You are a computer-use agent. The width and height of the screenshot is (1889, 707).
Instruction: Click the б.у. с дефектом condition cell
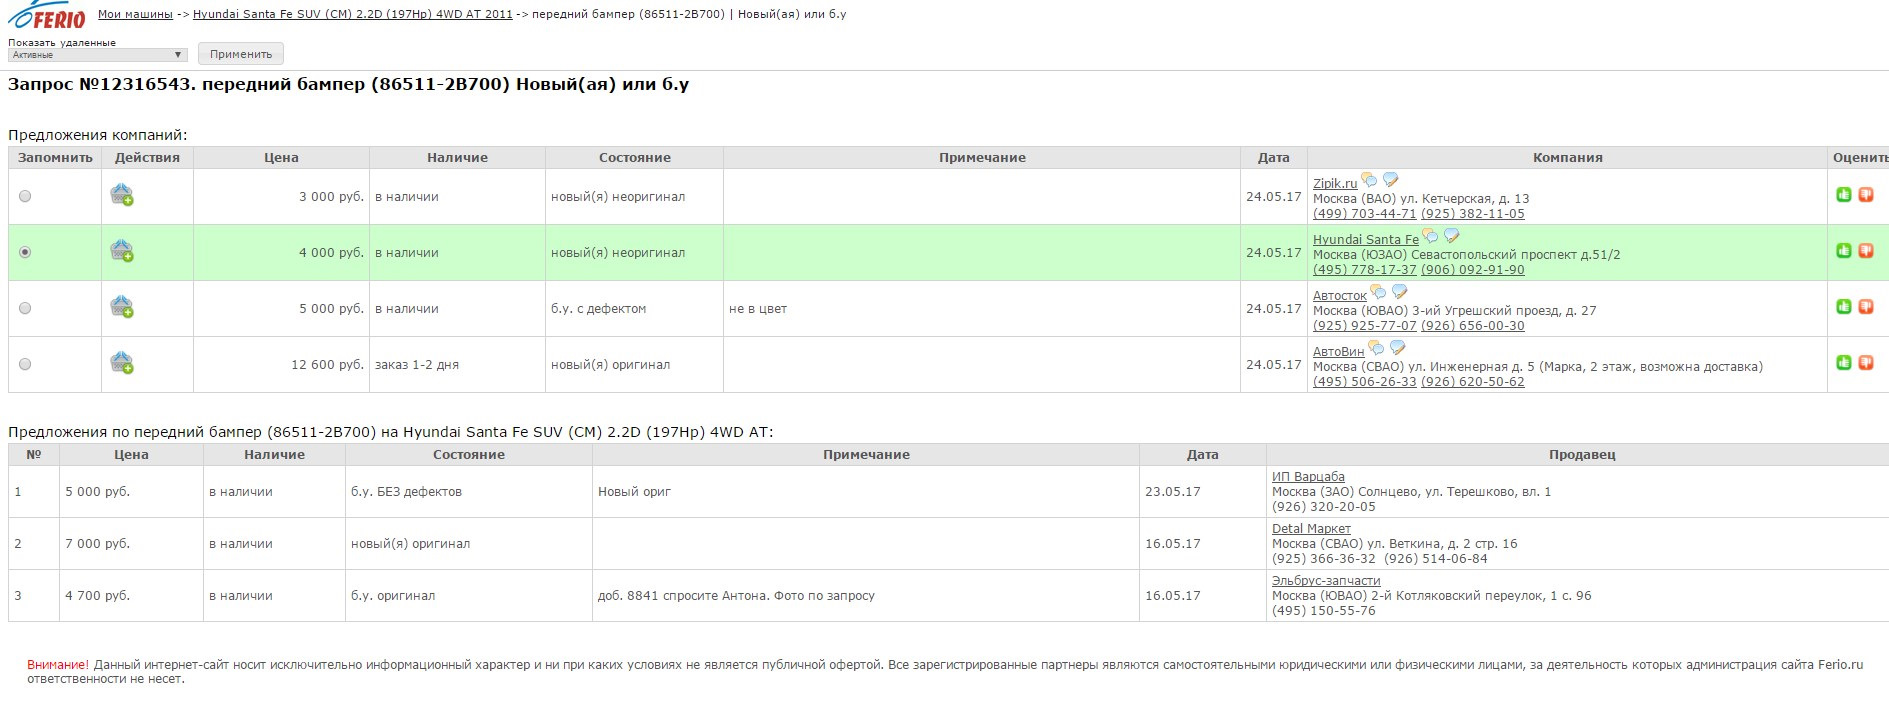(634, 309)
